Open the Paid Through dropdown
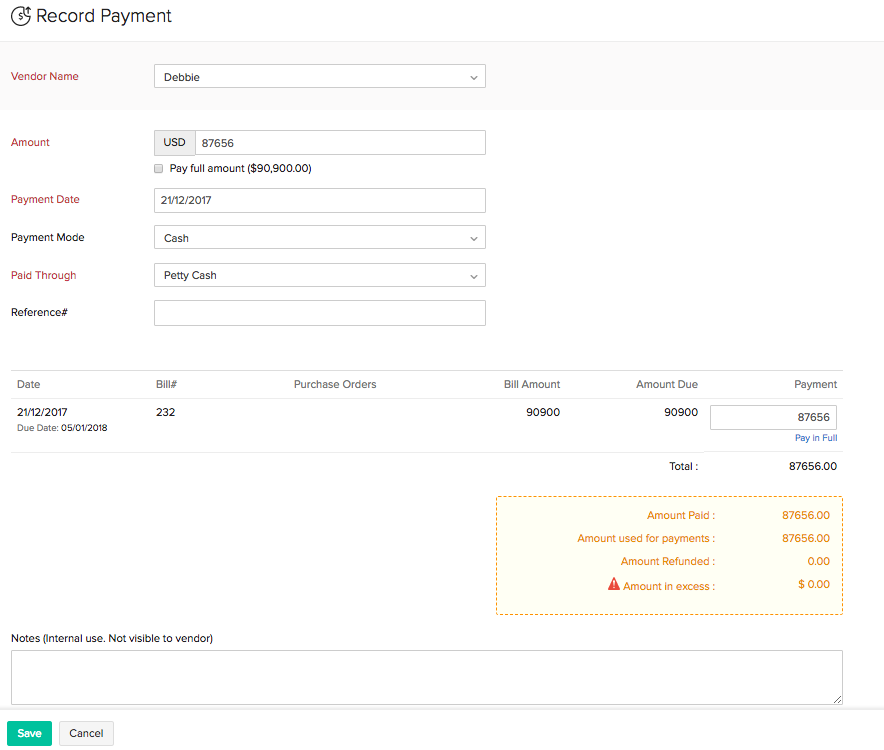This screenshot has width=884, height=750. [319, 275]
